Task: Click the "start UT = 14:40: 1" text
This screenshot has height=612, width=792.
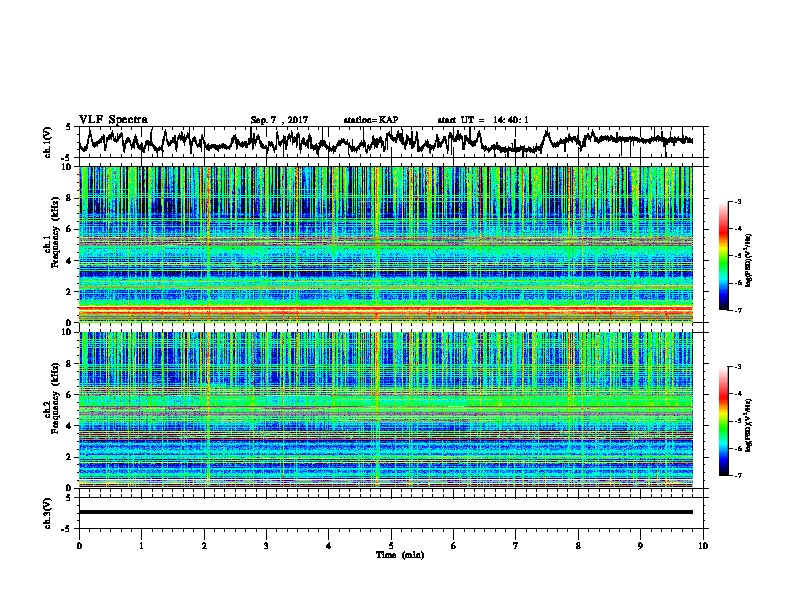Action: (x=483, y=120)
